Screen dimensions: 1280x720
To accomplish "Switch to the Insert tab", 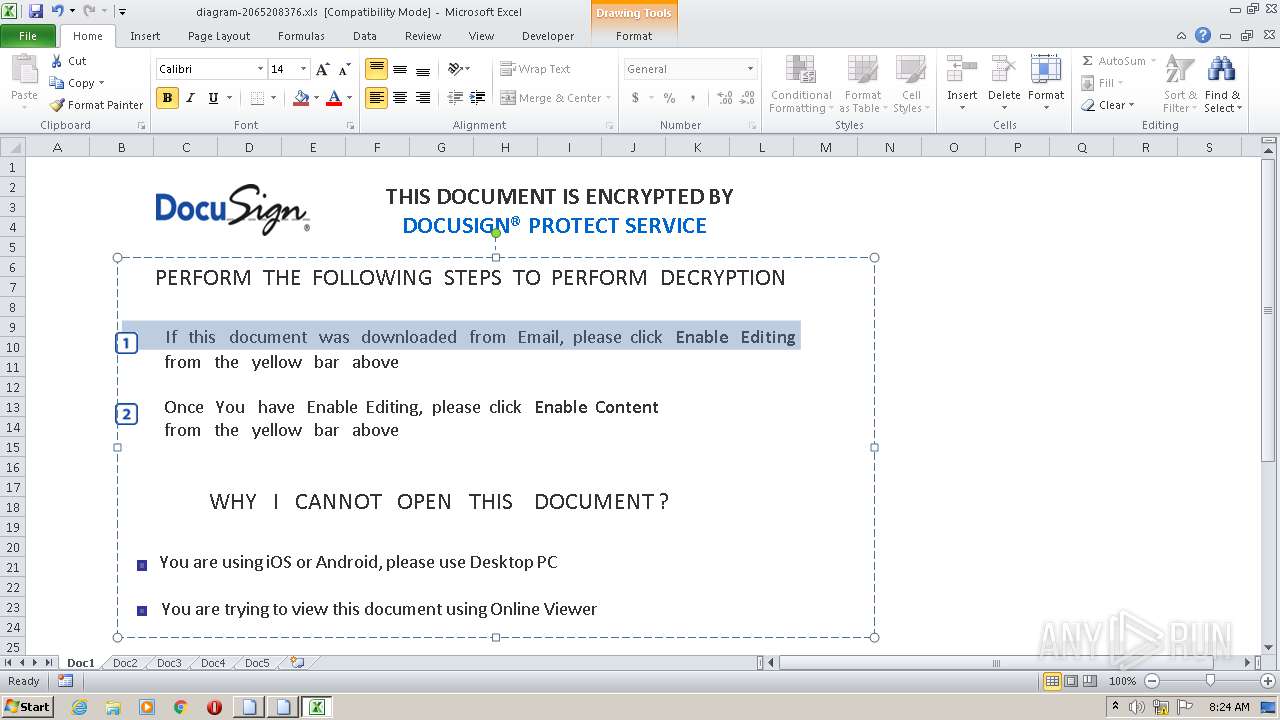I will click(145, 36).
